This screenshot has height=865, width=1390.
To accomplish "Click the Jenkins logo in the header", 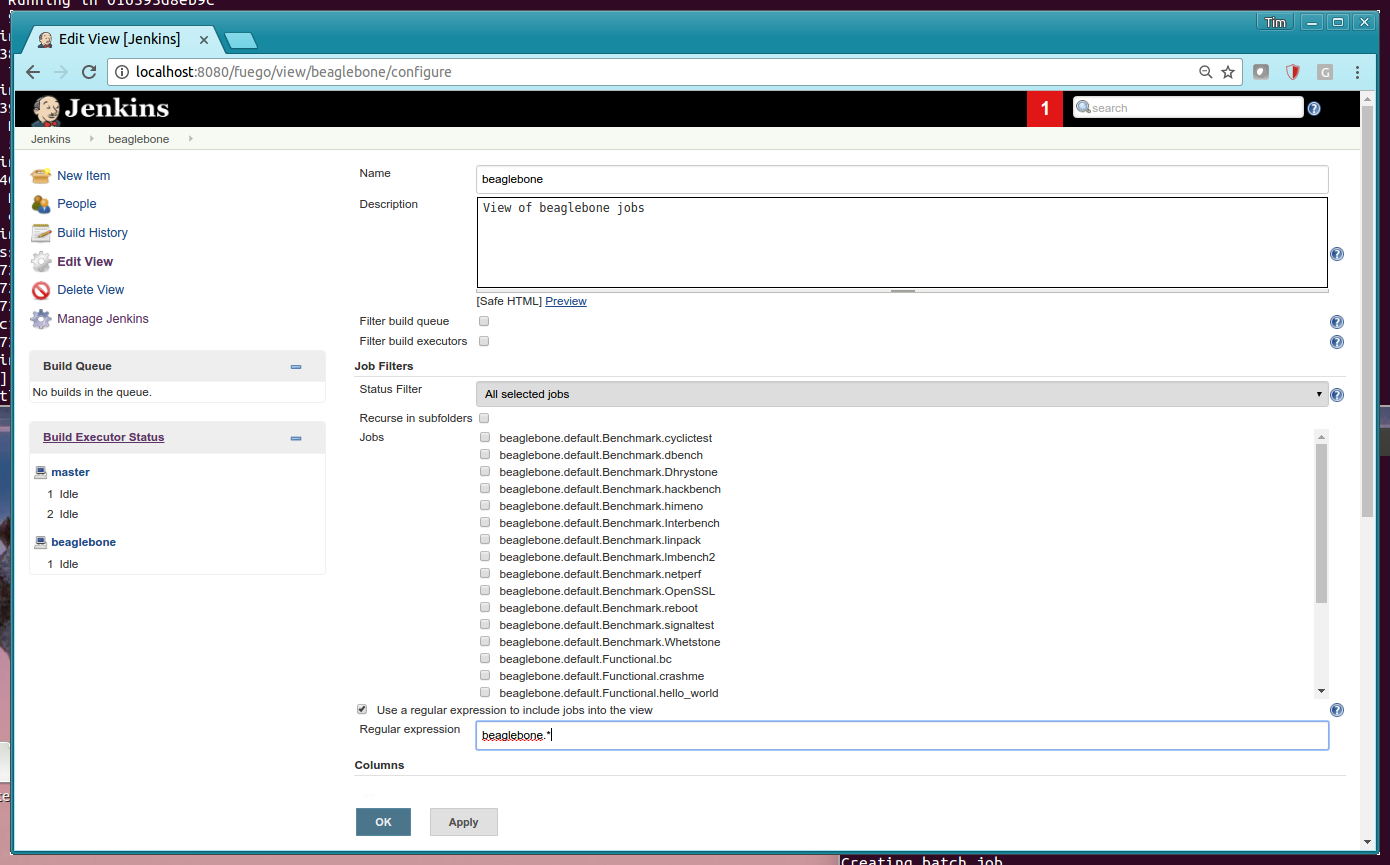I will (100, 109).
